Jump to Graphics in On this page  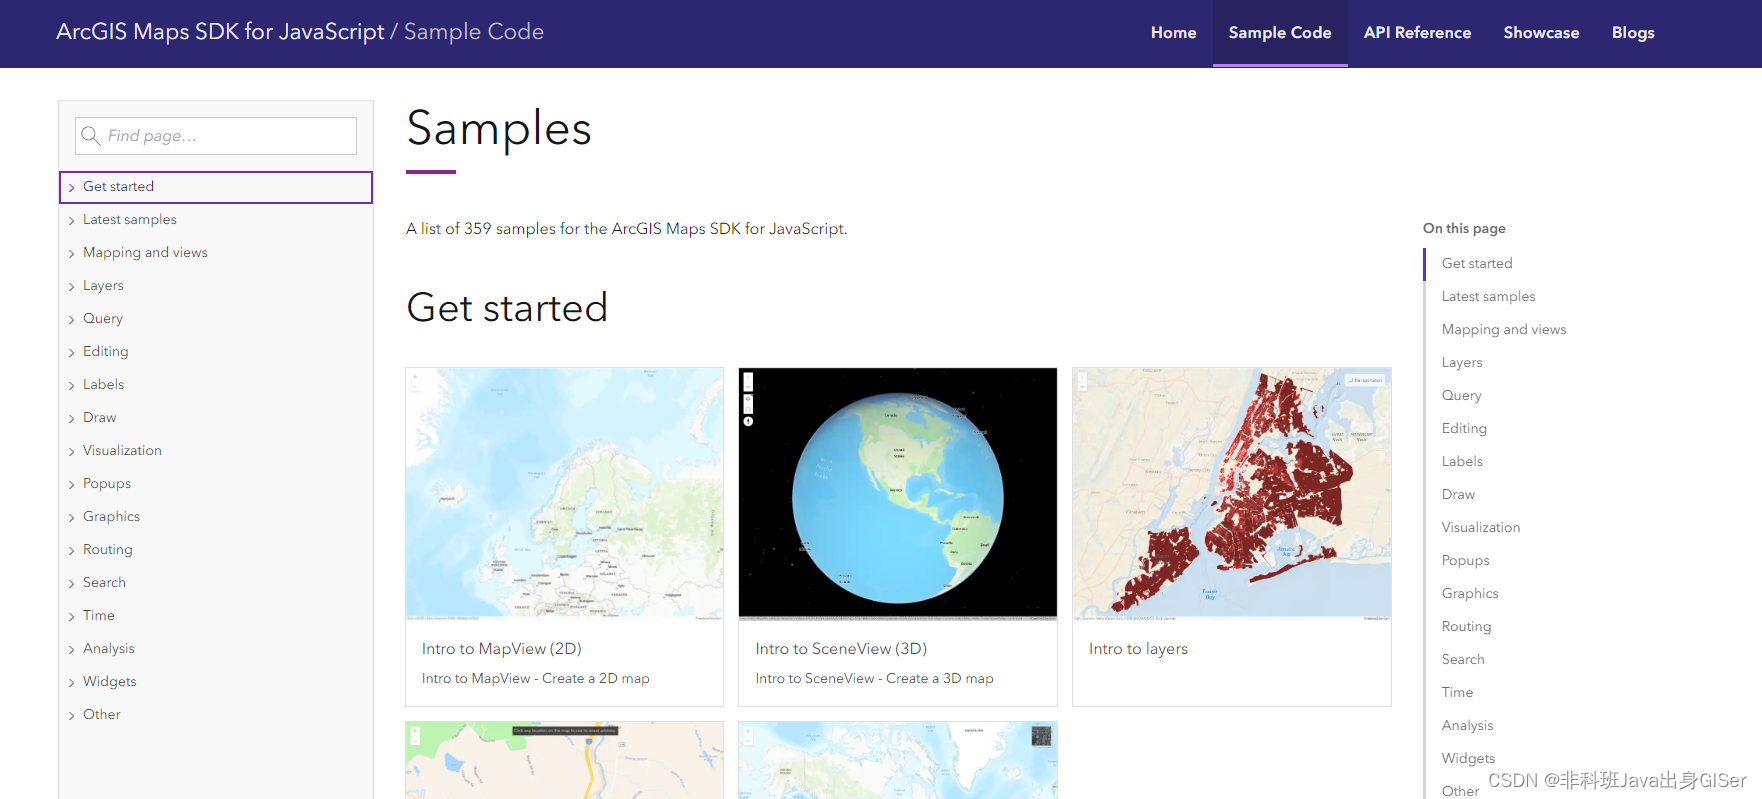tap(1470, 593)
